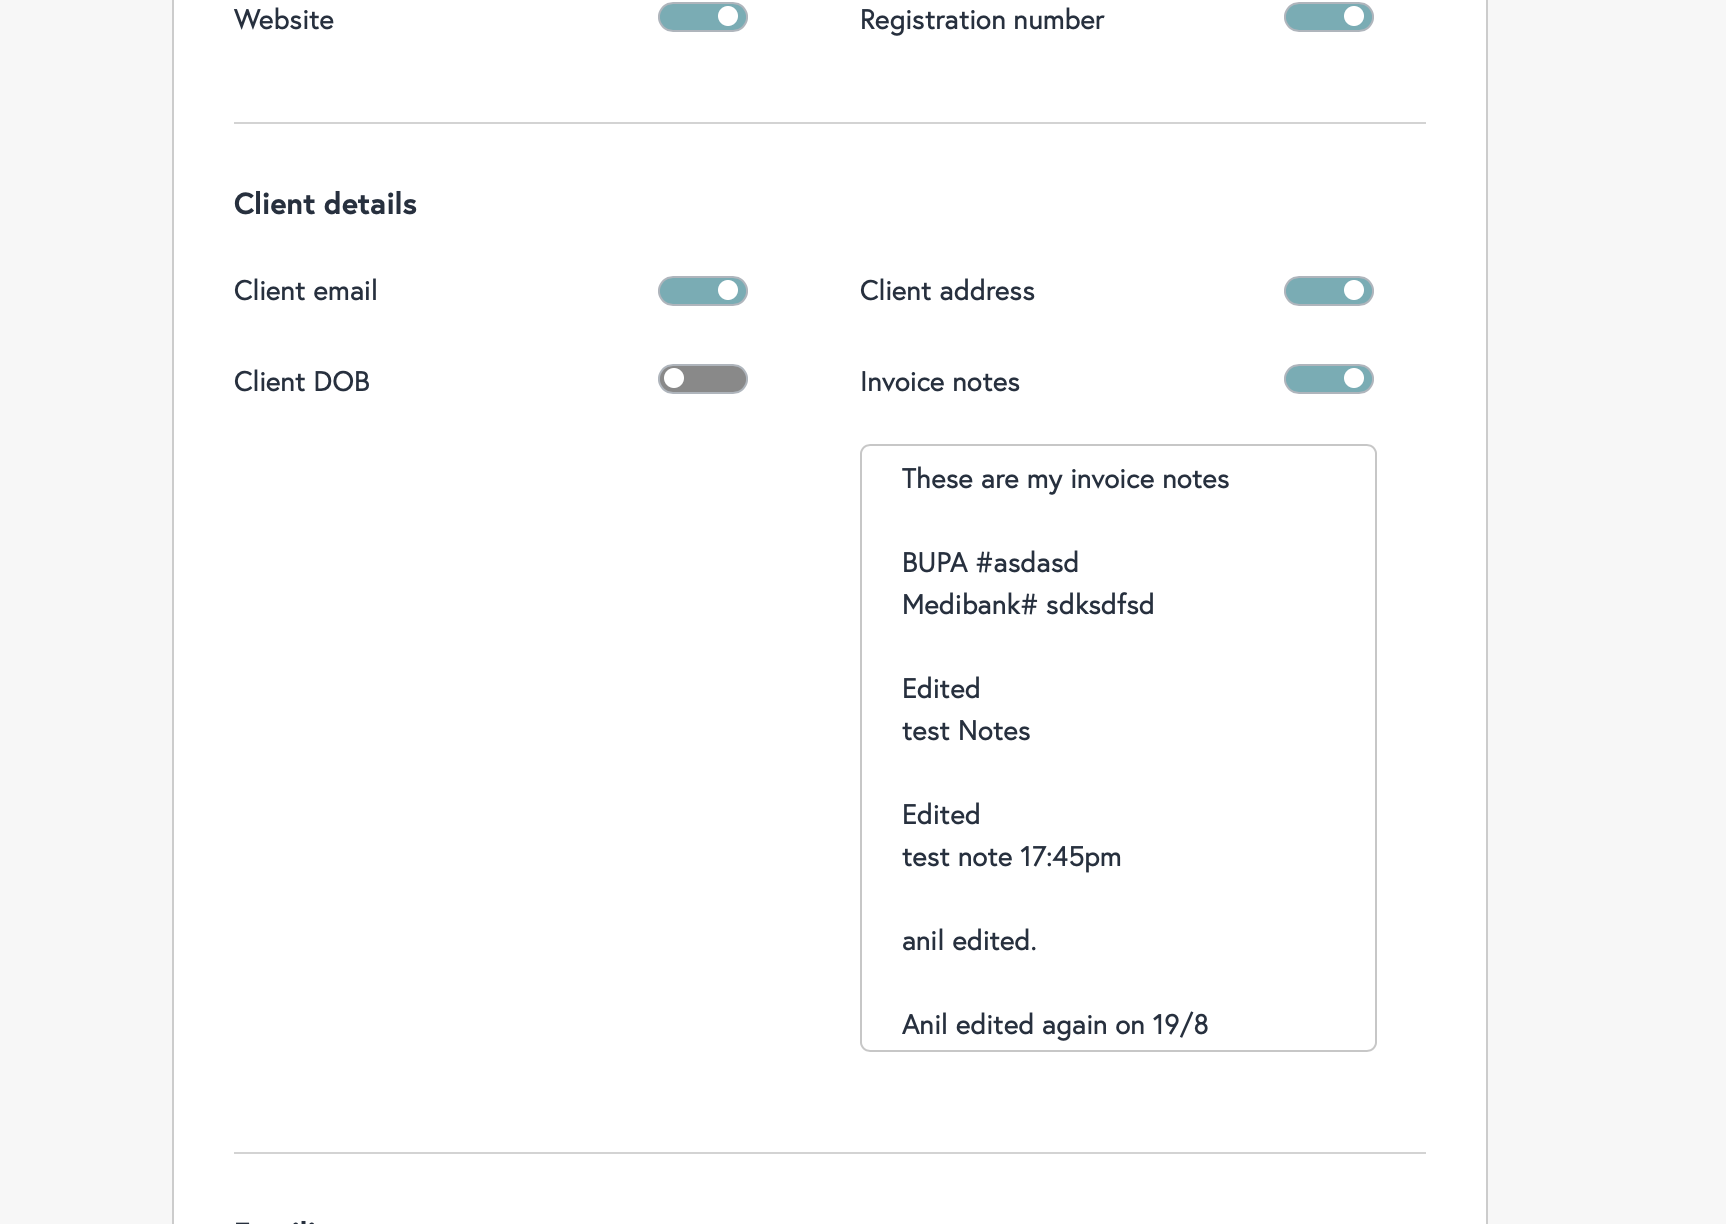Click the Registration number label
The height and width of the screenshot is (1224, 1726).
click(x=981, y=20)
